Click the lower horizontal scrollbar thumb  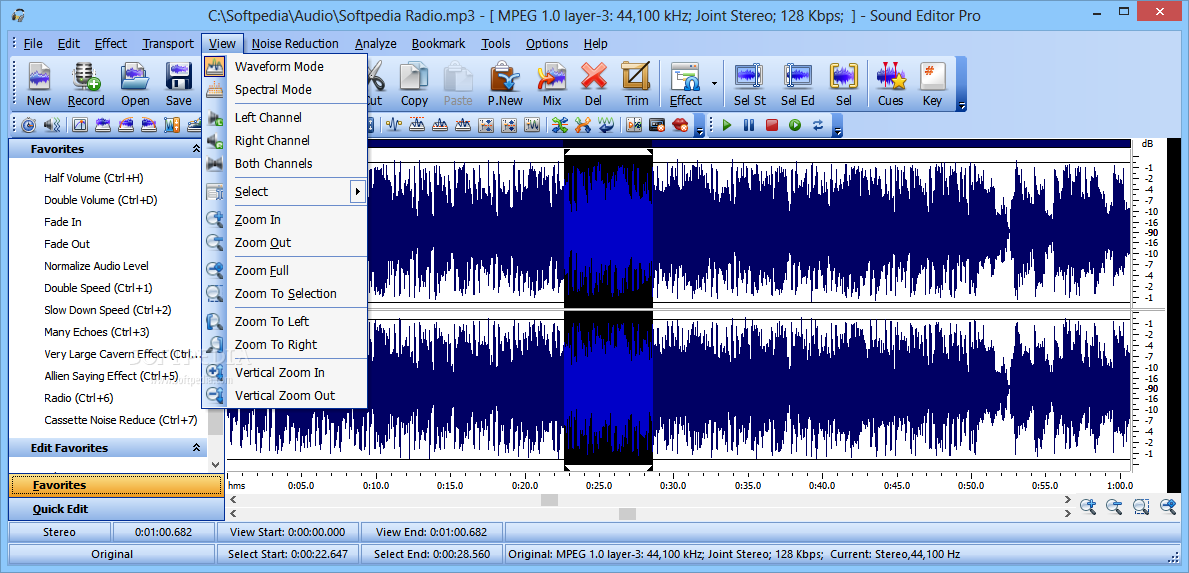coord(627,513)
